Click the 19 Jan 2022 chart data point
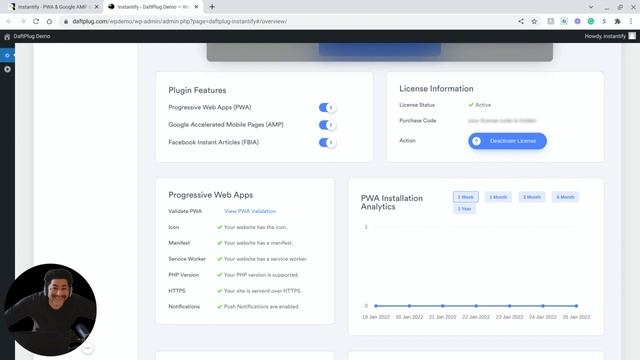The height and width of the screenshot is (360, 640). click(x=376, y=306)
